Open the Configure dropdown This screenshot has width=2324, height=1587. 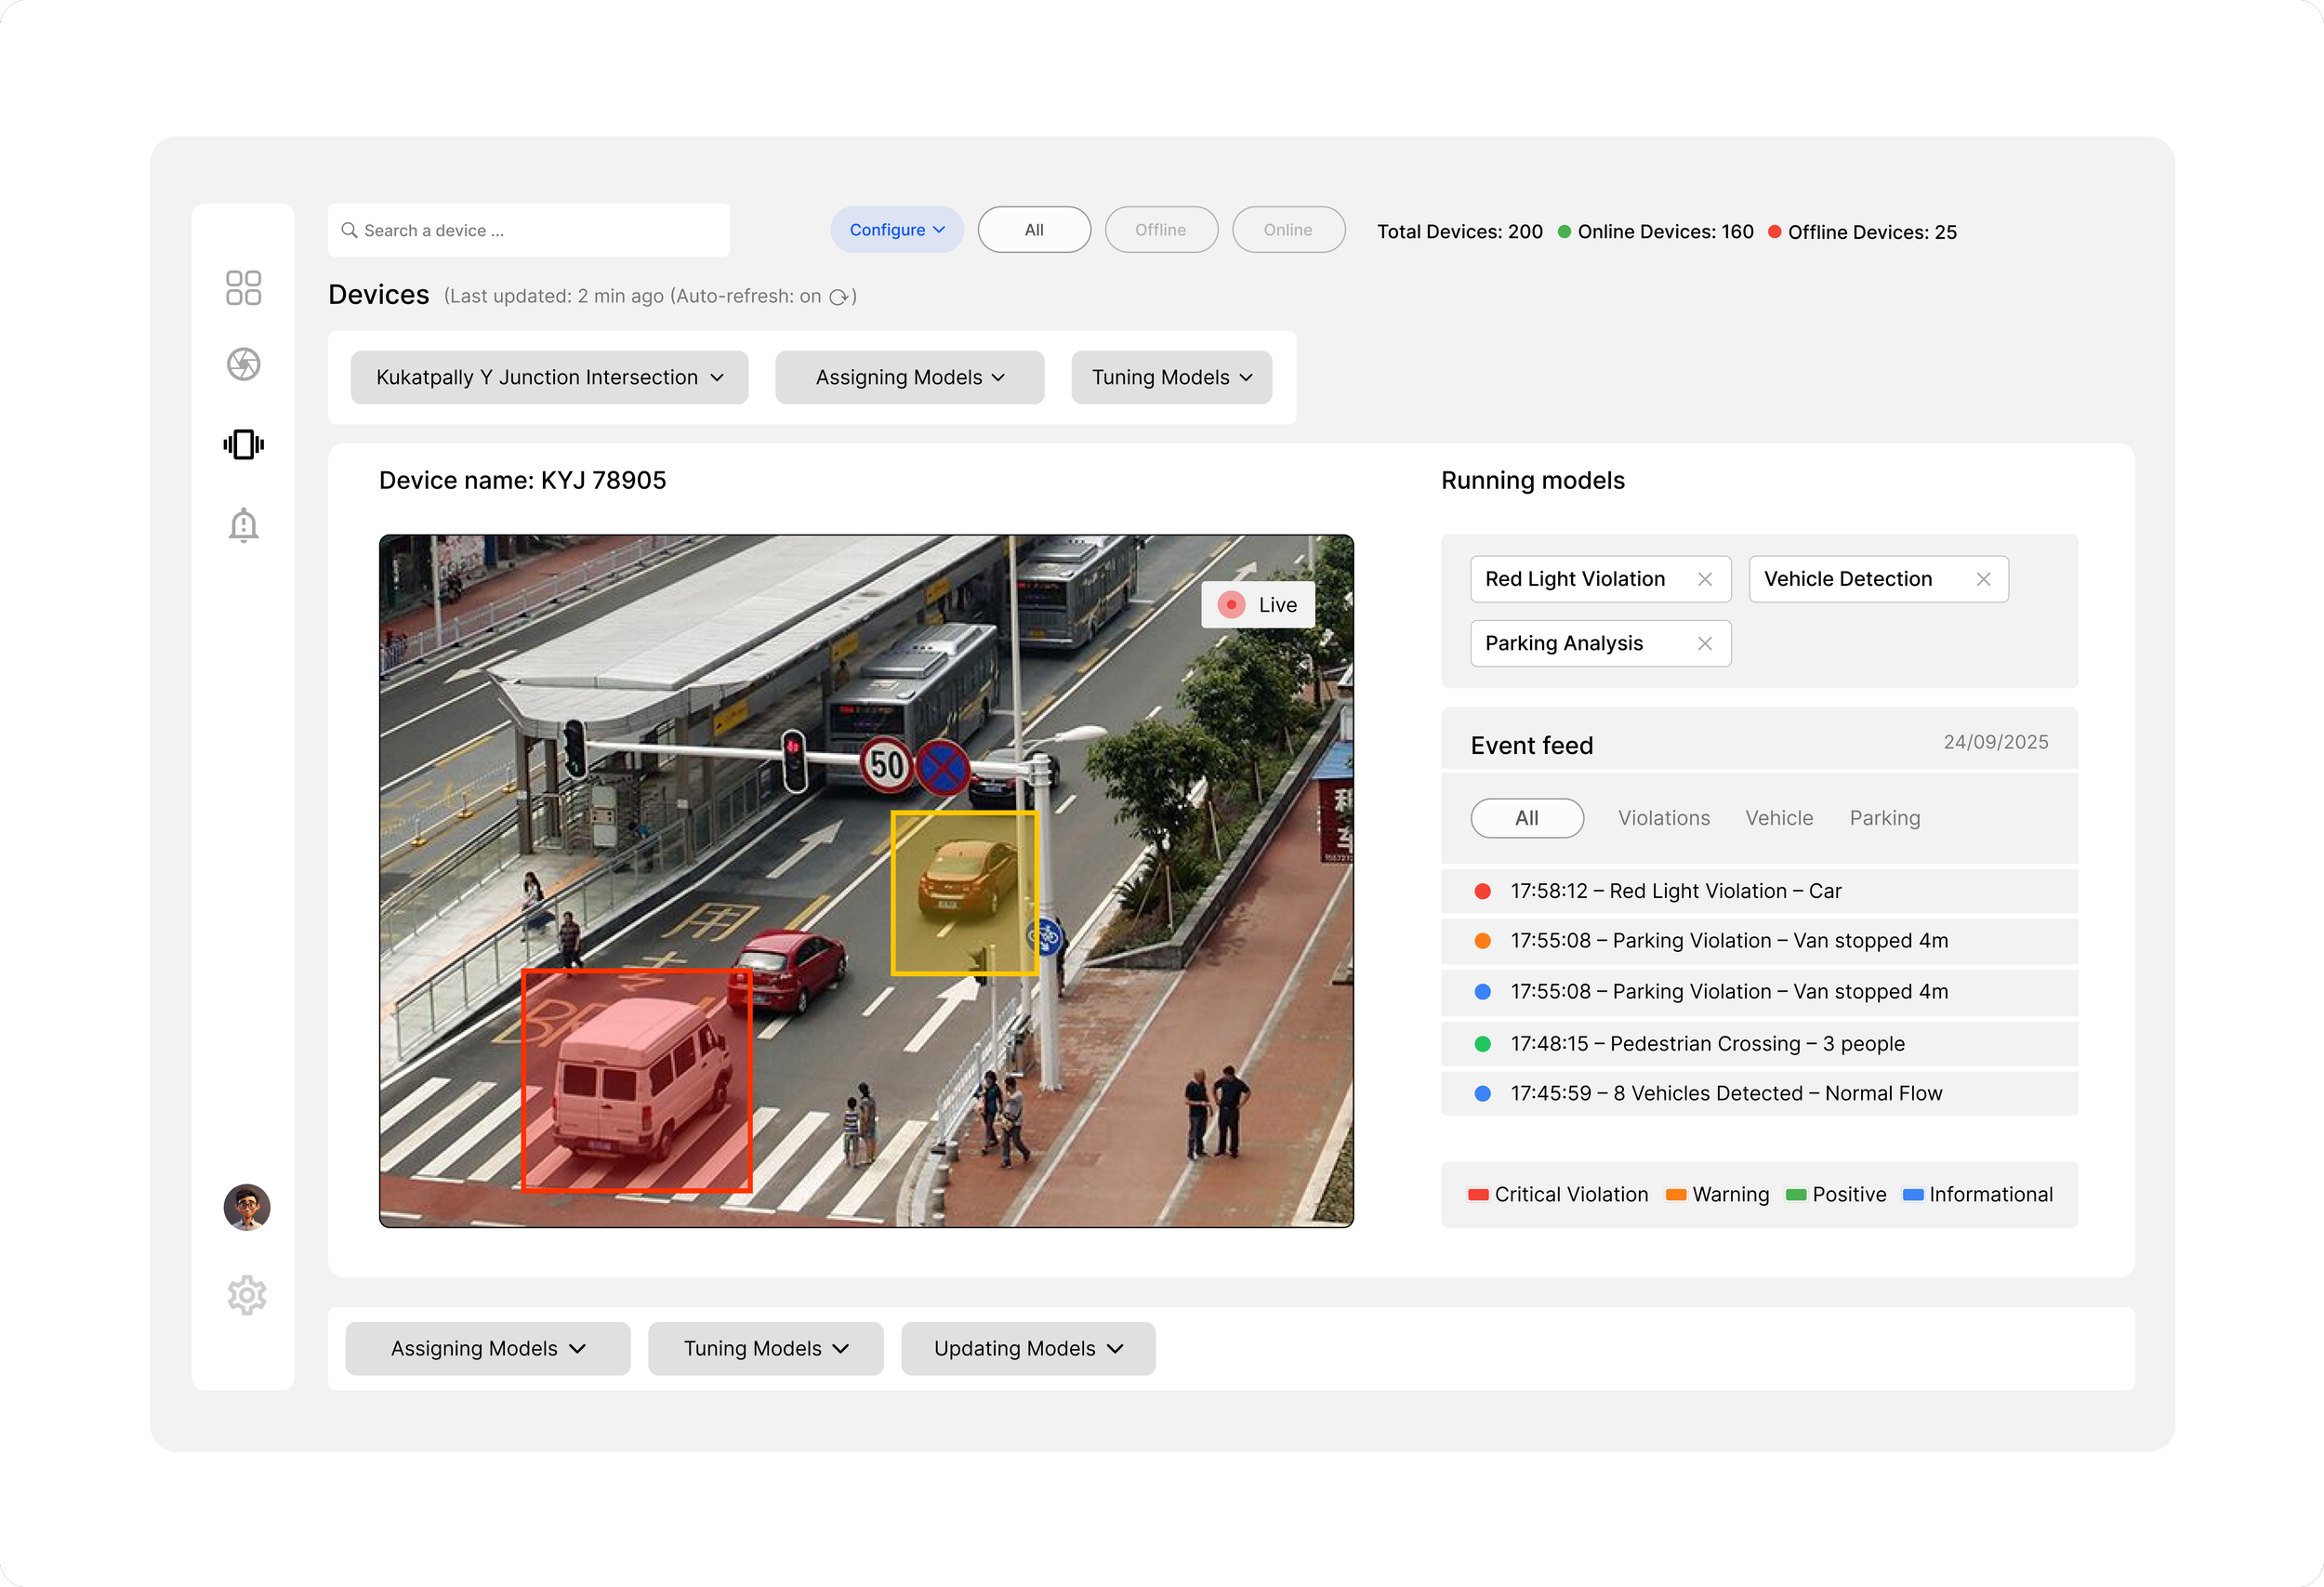pos(896,230)
